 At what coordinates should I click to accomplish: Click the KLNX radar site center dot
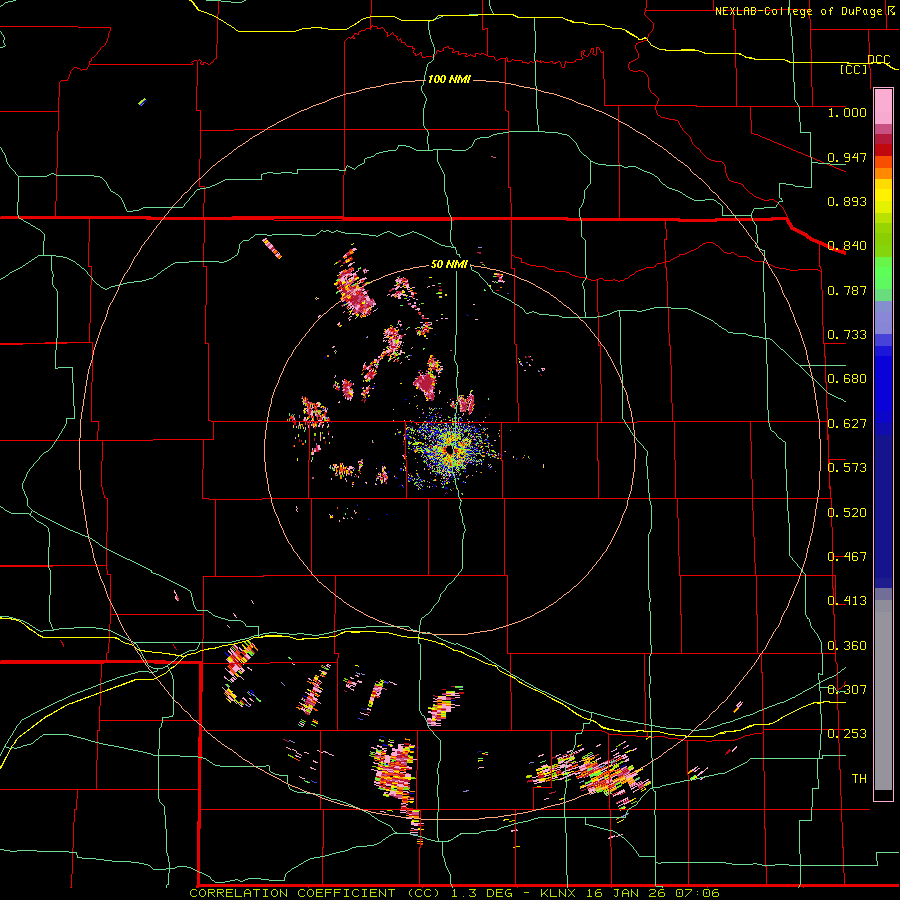(449, 451)
